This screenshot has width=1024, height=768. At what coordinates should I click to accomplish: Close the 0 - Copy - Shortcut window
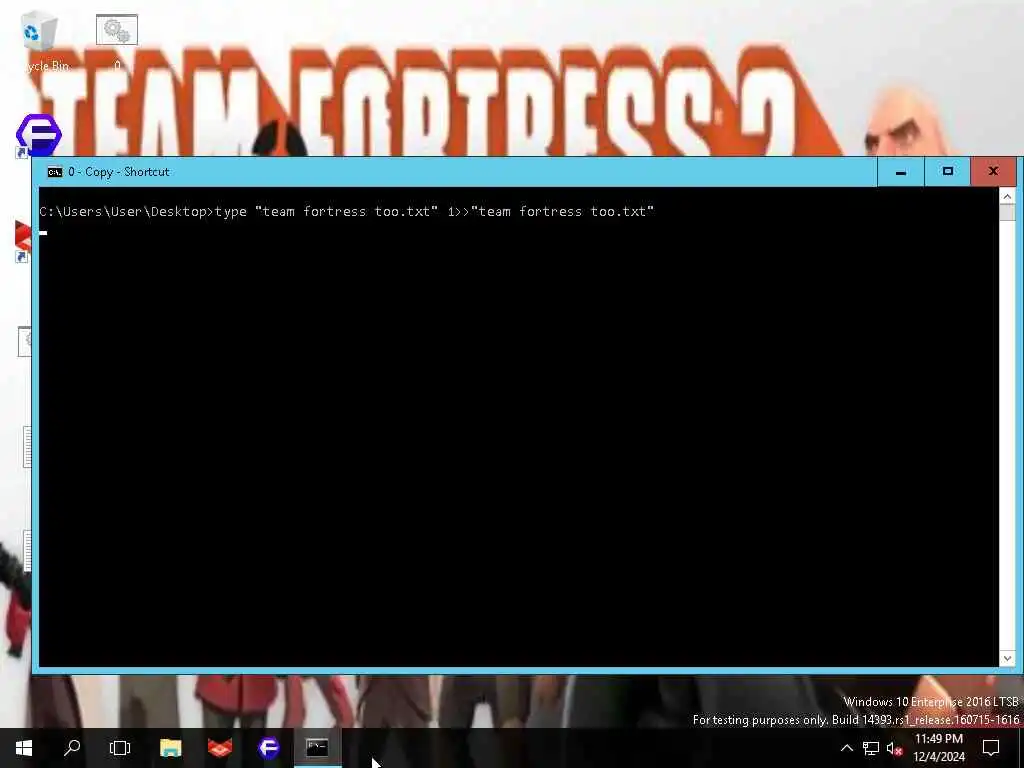tap(993, 172)
